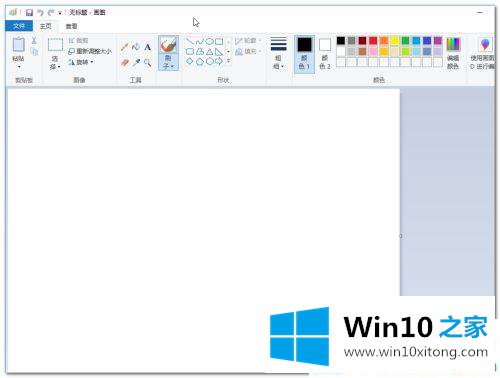Pick the orange color swatch in the top row
Image resolution: width=500 pixels, height=378 pixels.
[384, 41]
